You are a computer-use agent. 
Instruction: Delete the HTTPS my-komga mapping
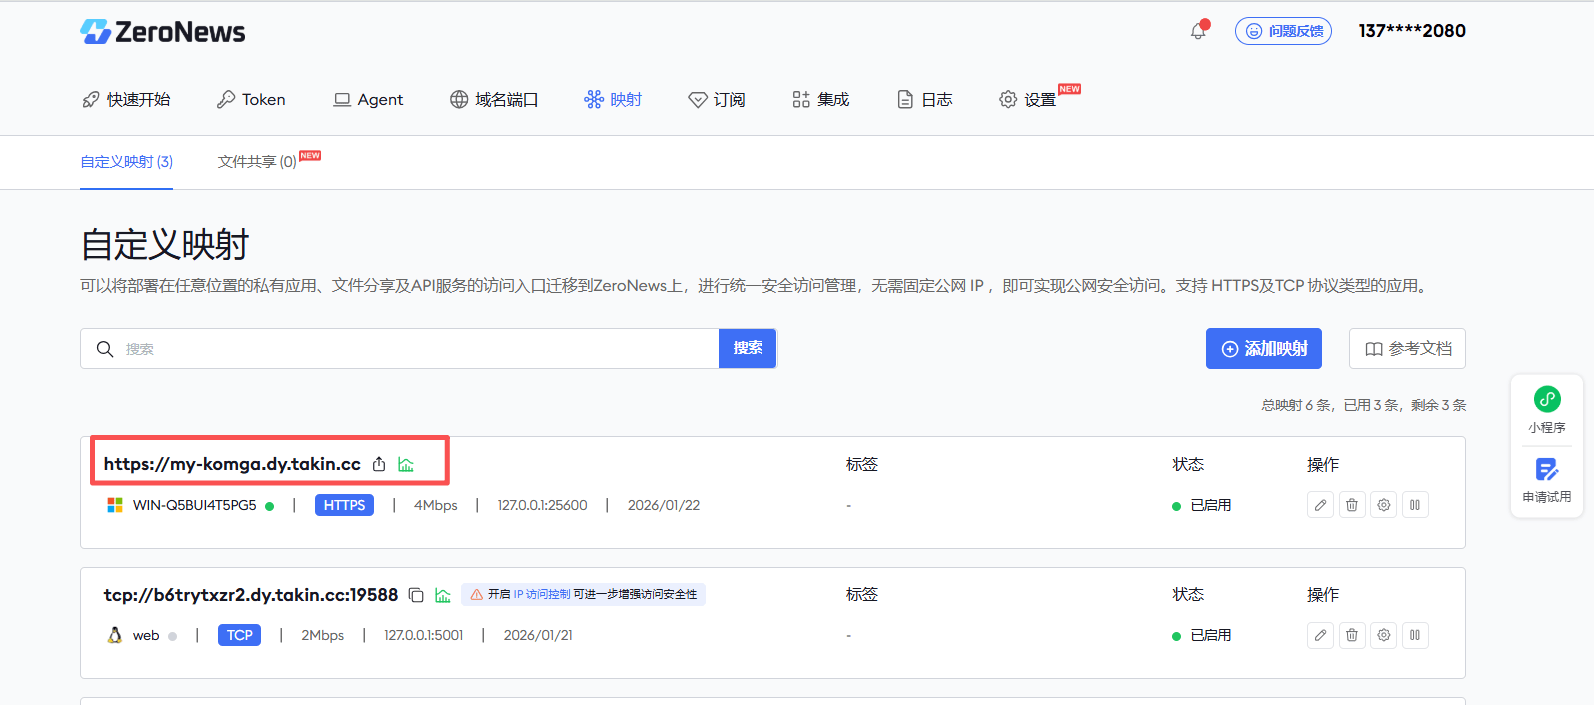coord(1352,505)
